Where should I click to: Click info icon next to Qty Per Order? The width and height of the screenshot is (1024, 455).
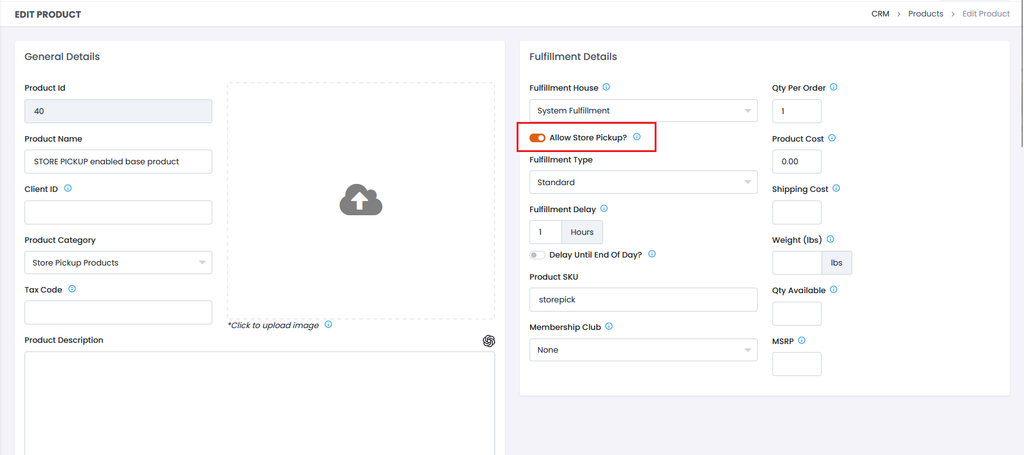(x=834, y=87)
